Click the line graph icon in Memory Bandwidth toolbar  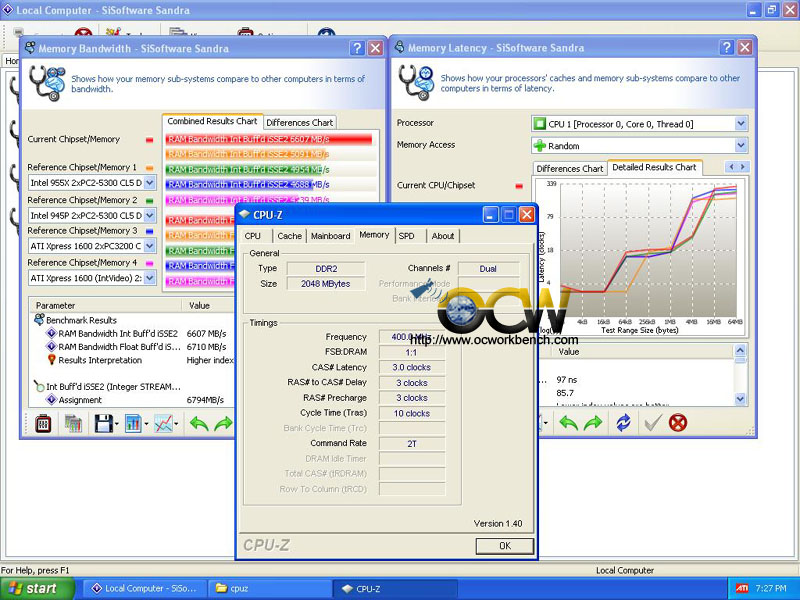pyautogui.click(x=163, y=423)
